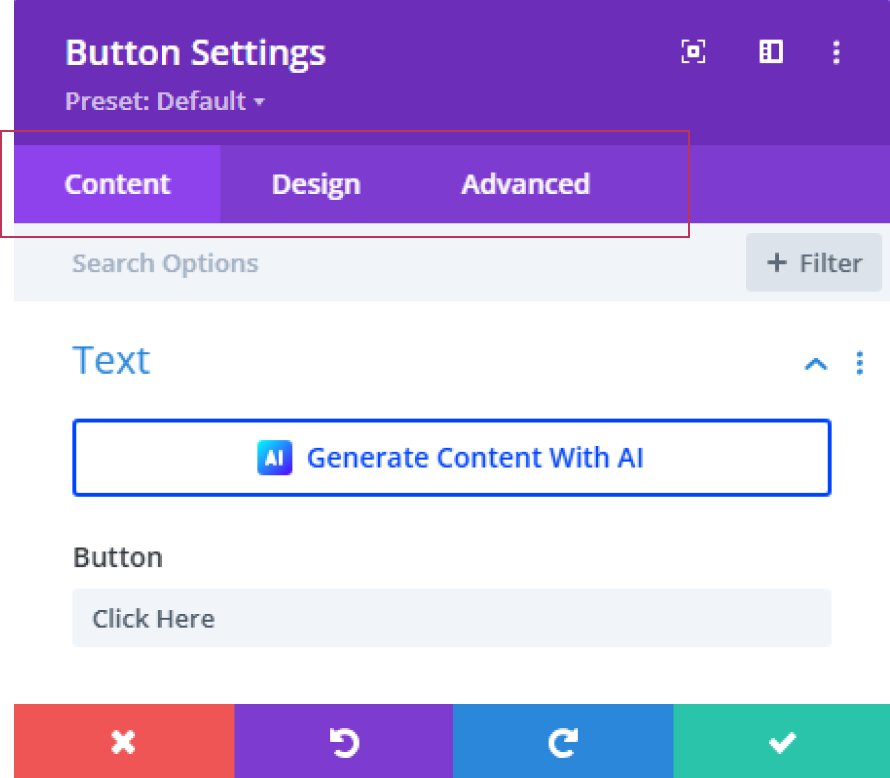Open the header three-dot options menu

[836, 52]
